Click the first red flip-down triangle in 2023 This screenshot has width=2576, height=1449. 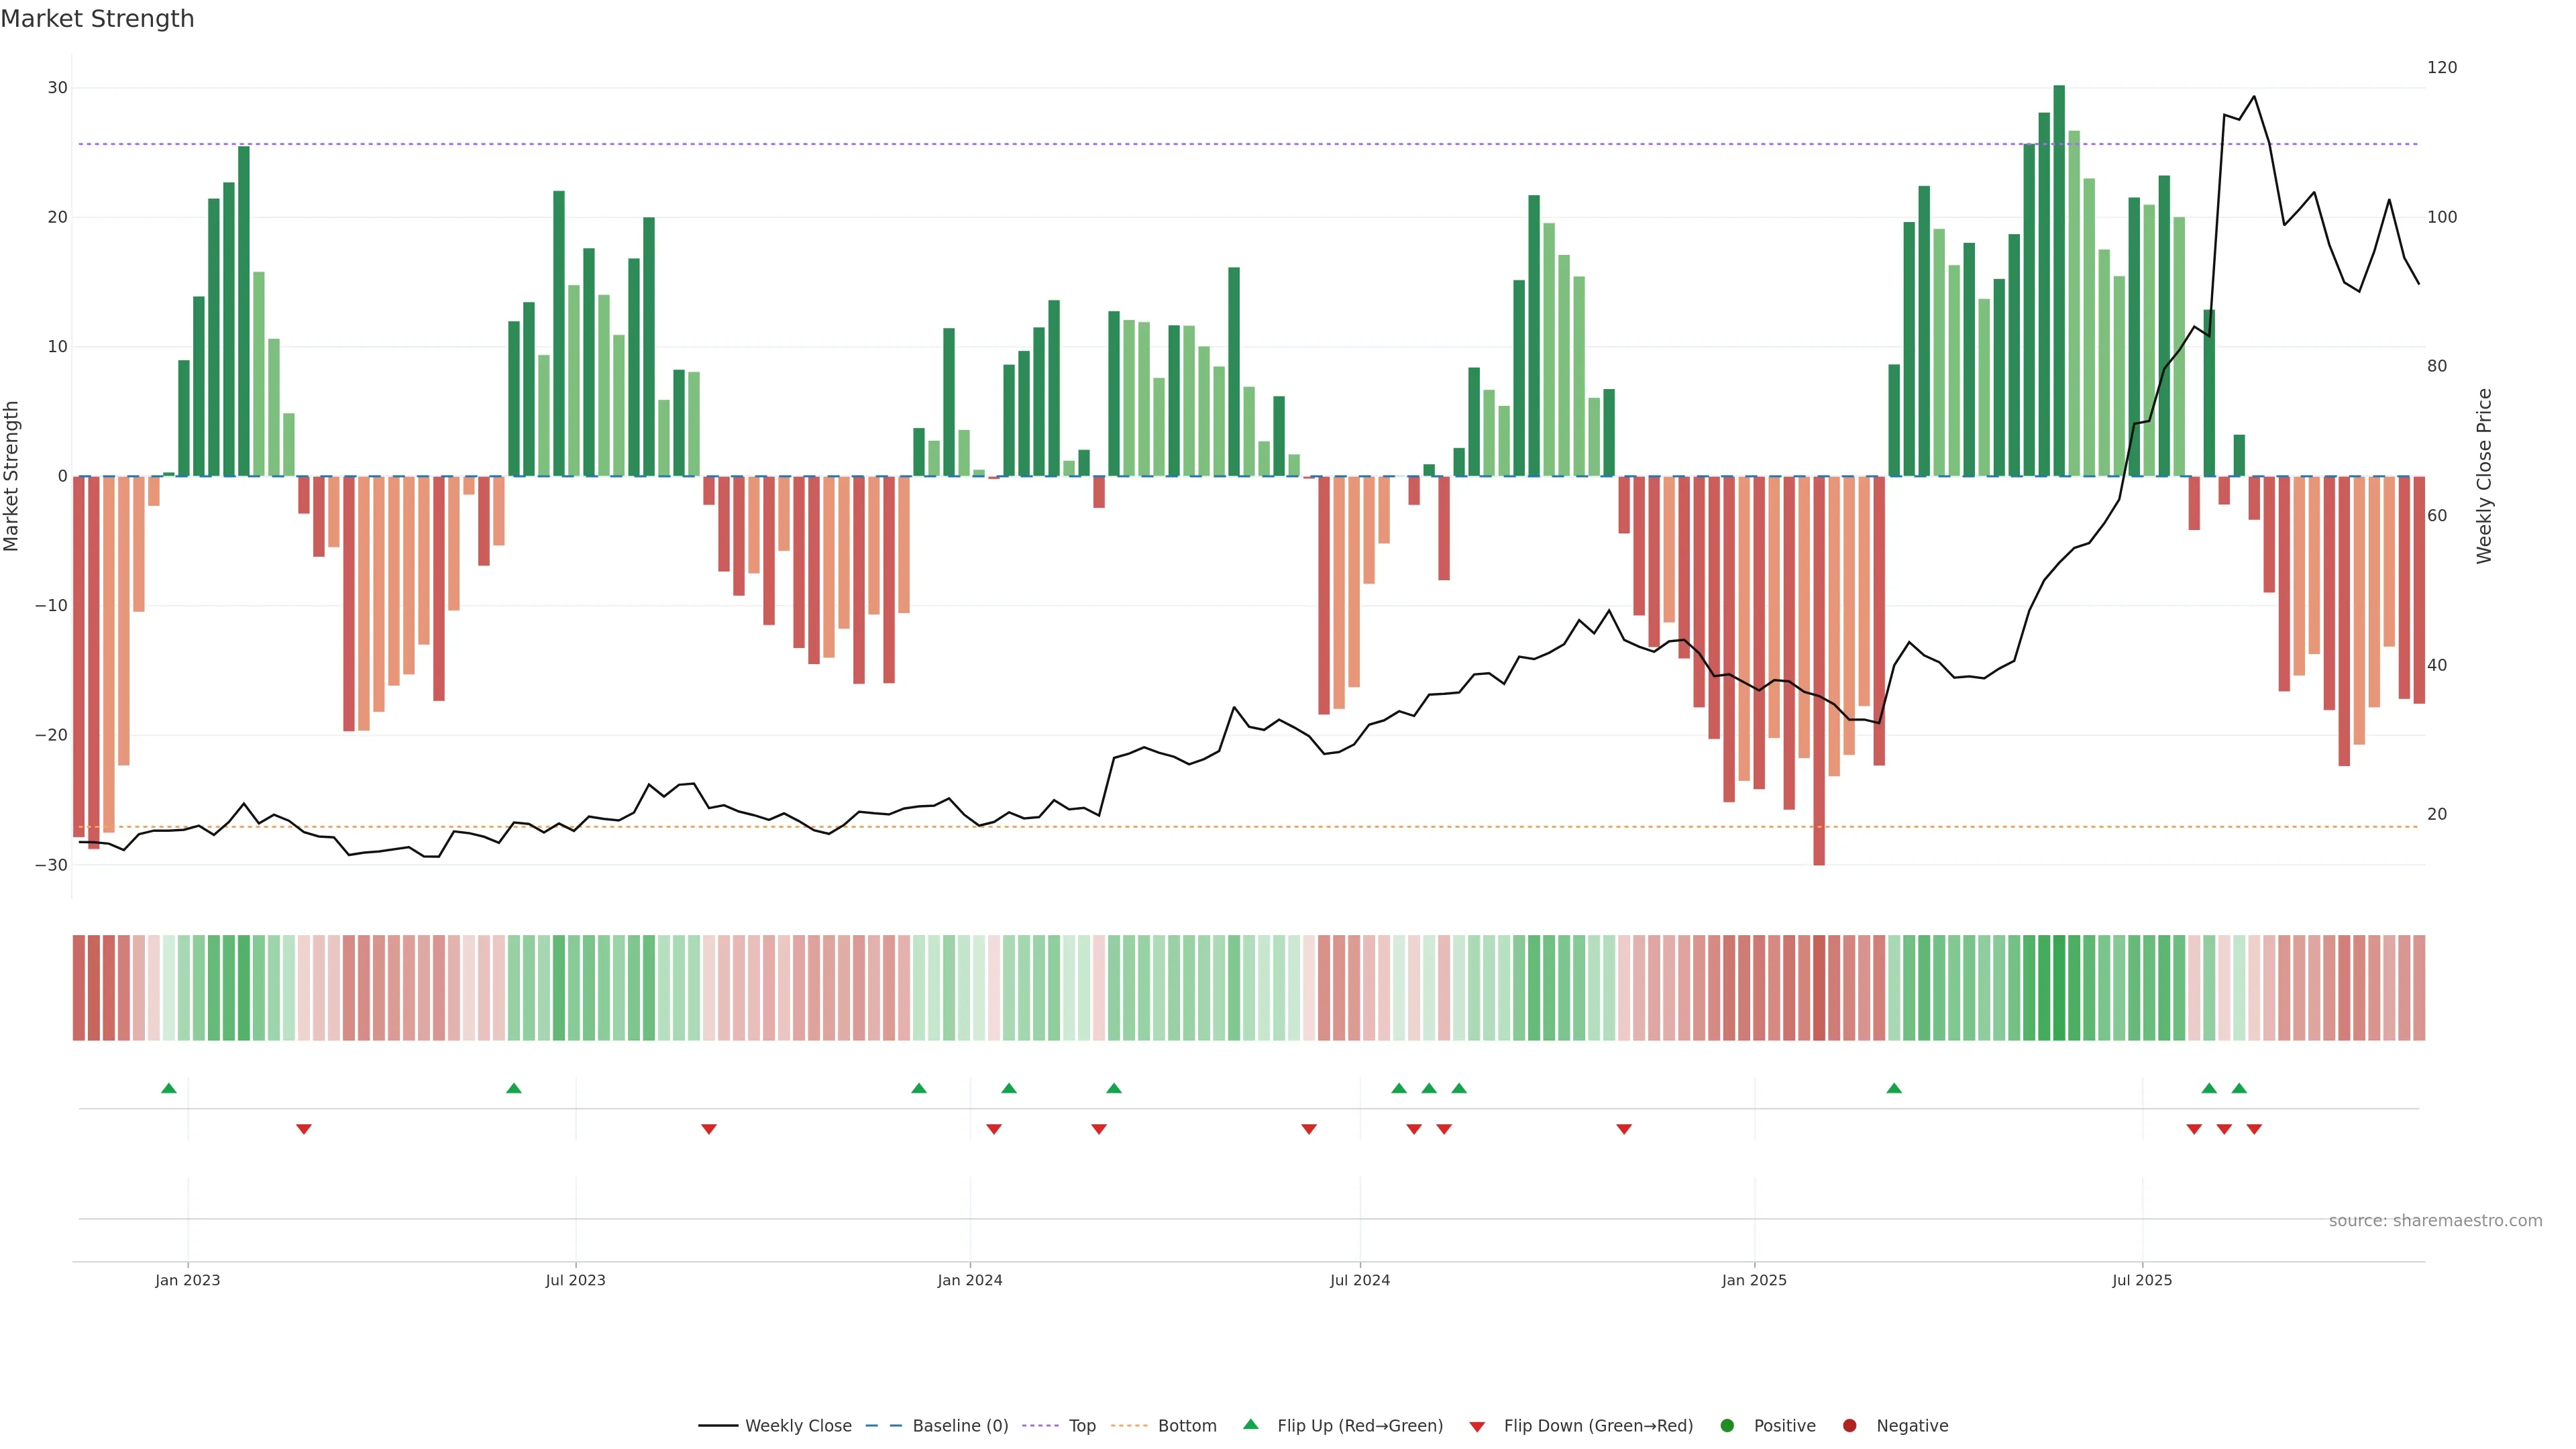304,1129
